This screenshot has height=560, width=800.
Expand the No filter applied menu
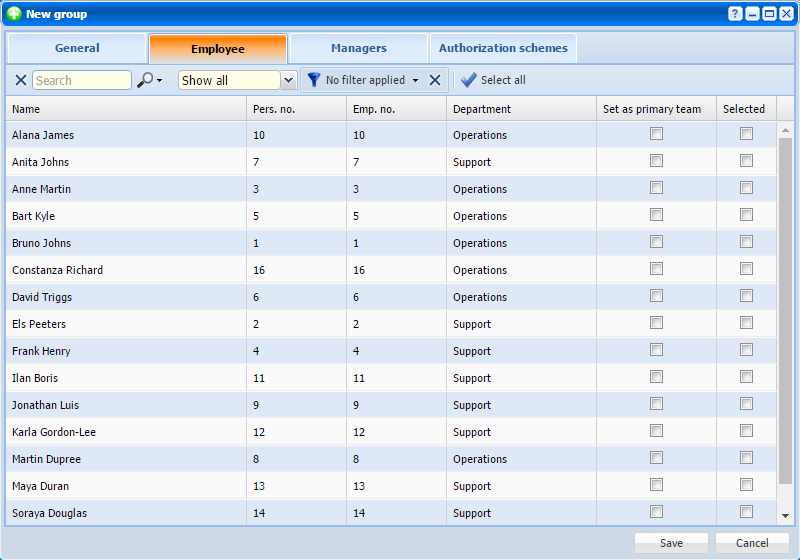[x=416, y=80]
